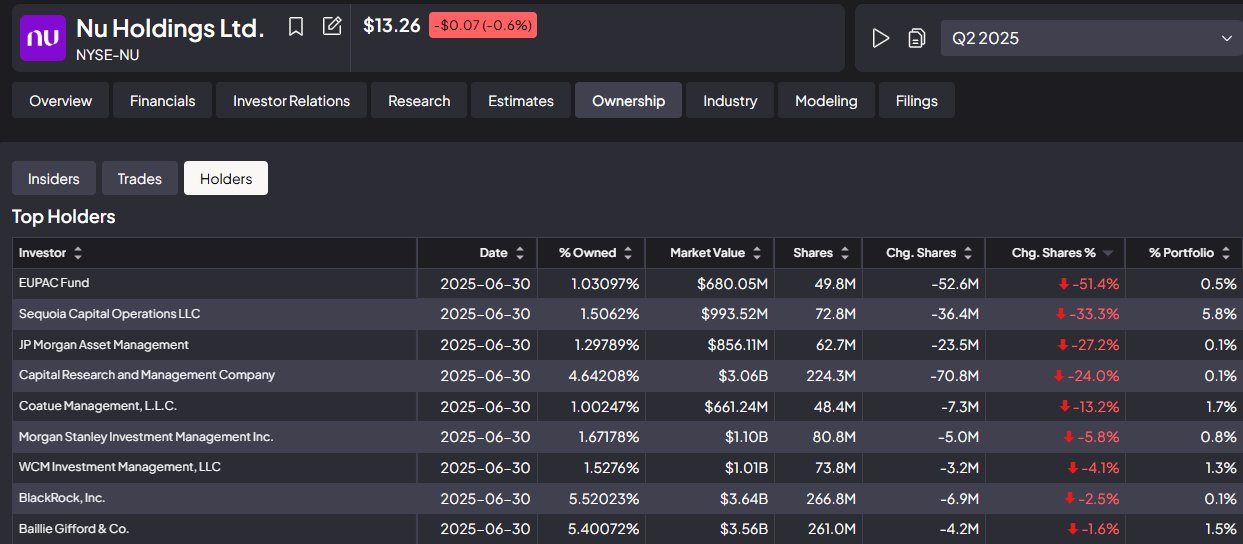This screenshot has width=1243, height=544.
Task: Click the 5.52023% owned cell
Action: [606, 499]
